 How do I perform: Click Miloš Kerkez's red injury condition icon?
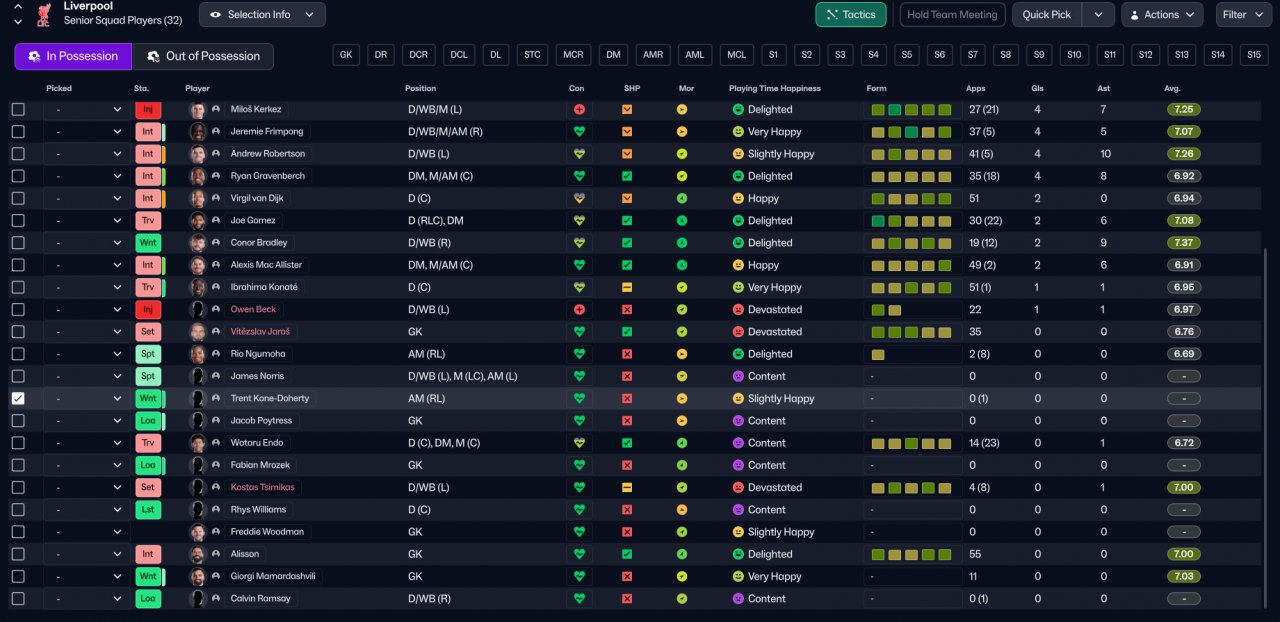click(579, 109)
